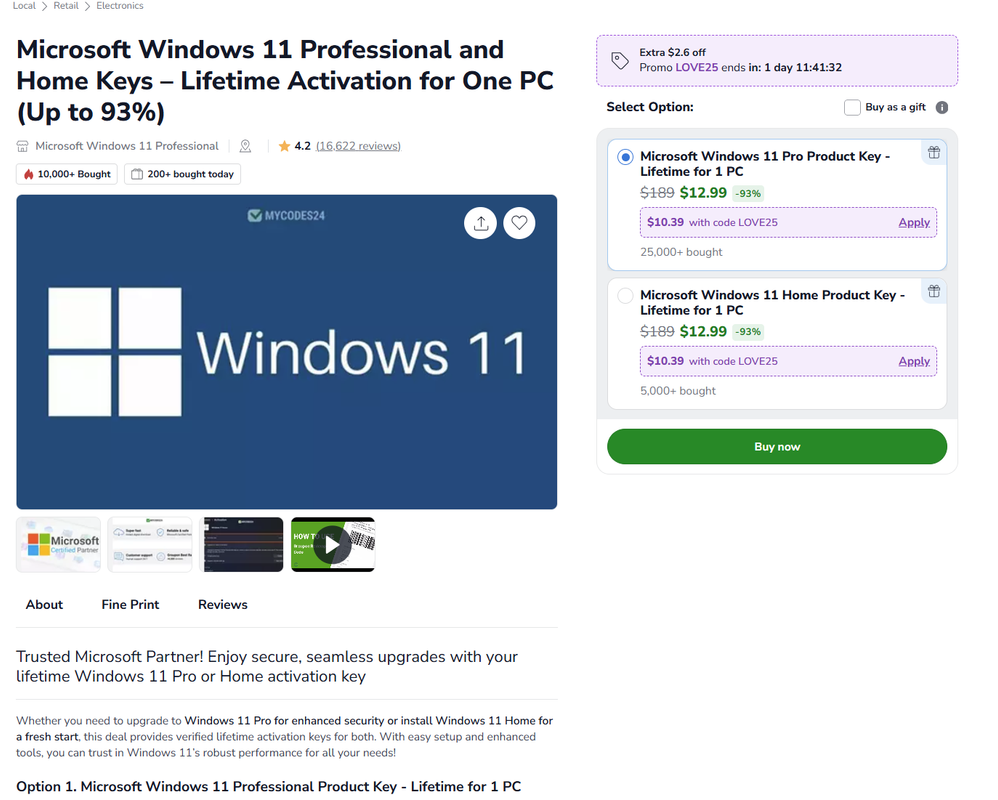The width and height of the screenshot is (998, 800).
Task: Select the Windows 11 Pro Product Key radio option
Action: click(625, 157)
